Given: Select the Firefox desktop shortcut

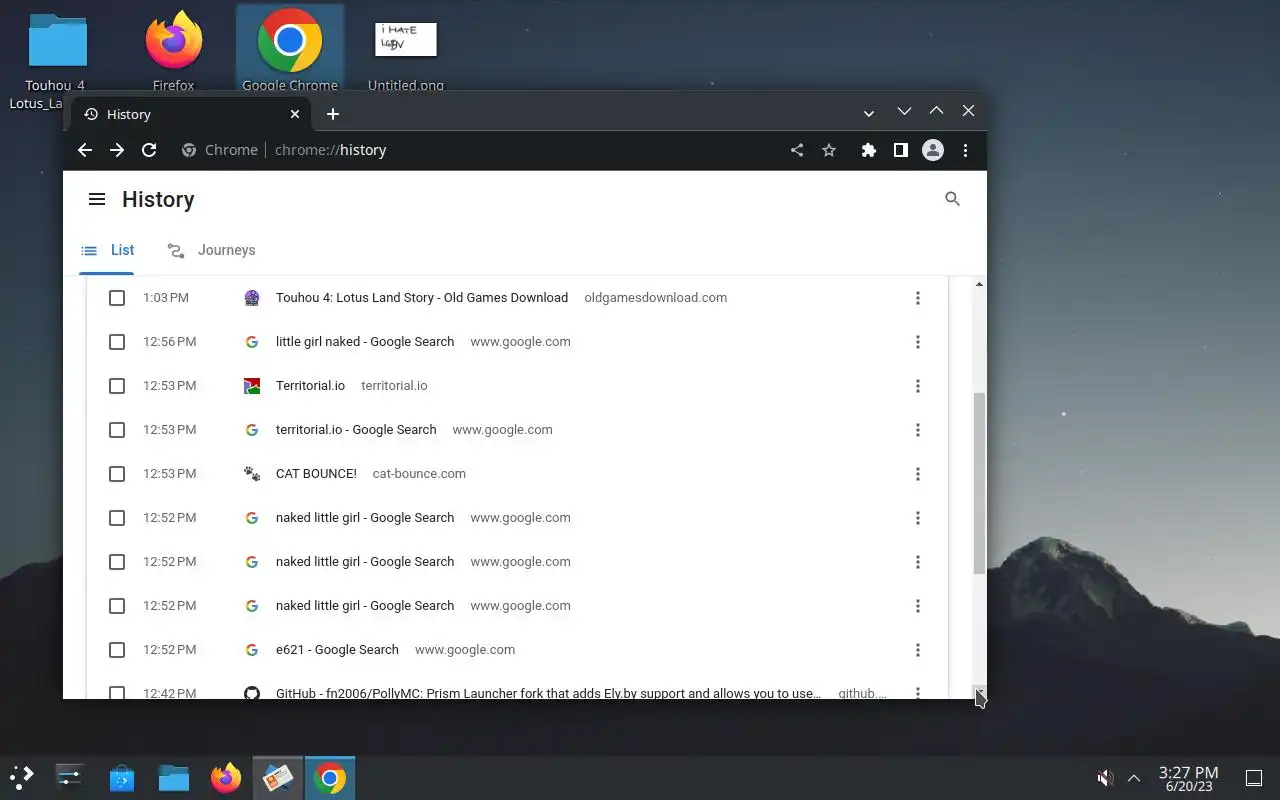Looking at the screenshot, I should (x=173, y=52).
